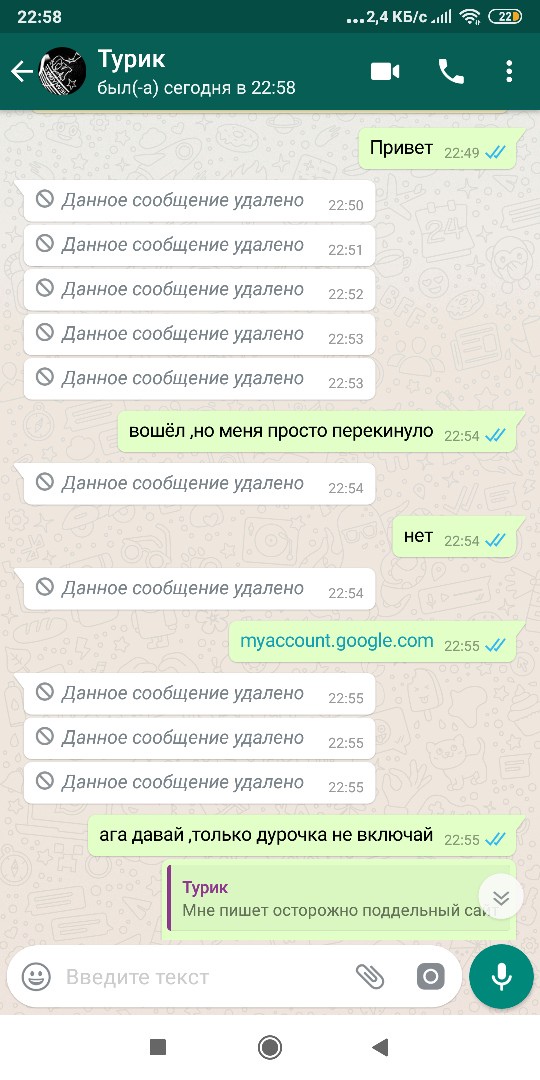
Task: Open the camera from the message bar
Action: click(430, 977)
